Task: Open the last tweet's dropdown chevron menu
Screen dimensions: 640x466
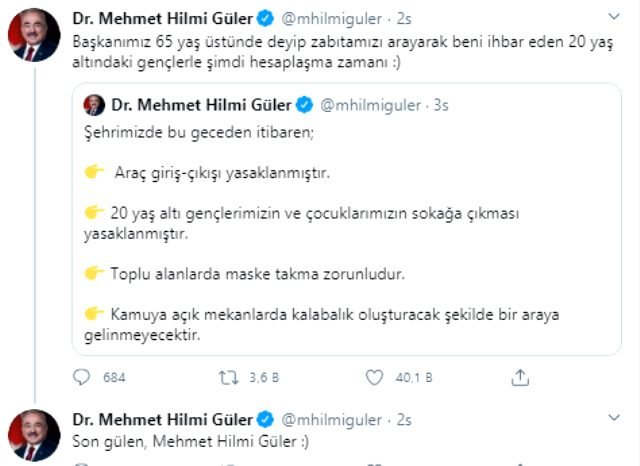Action: coord(618,418)
